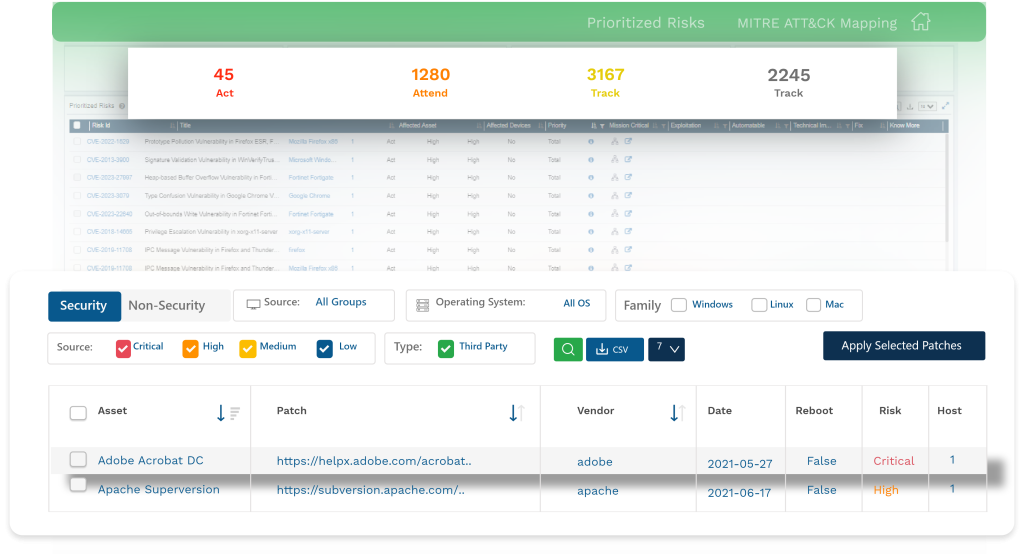Click the sort icon in Patch column

tap(516, 412)
